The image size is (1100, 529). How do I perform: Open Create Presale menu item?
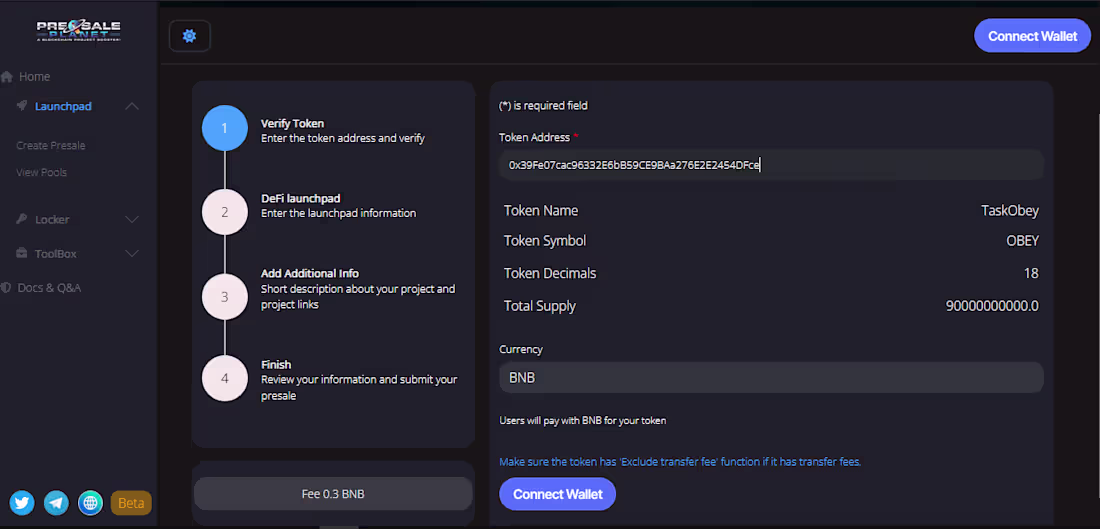[51, 146]
